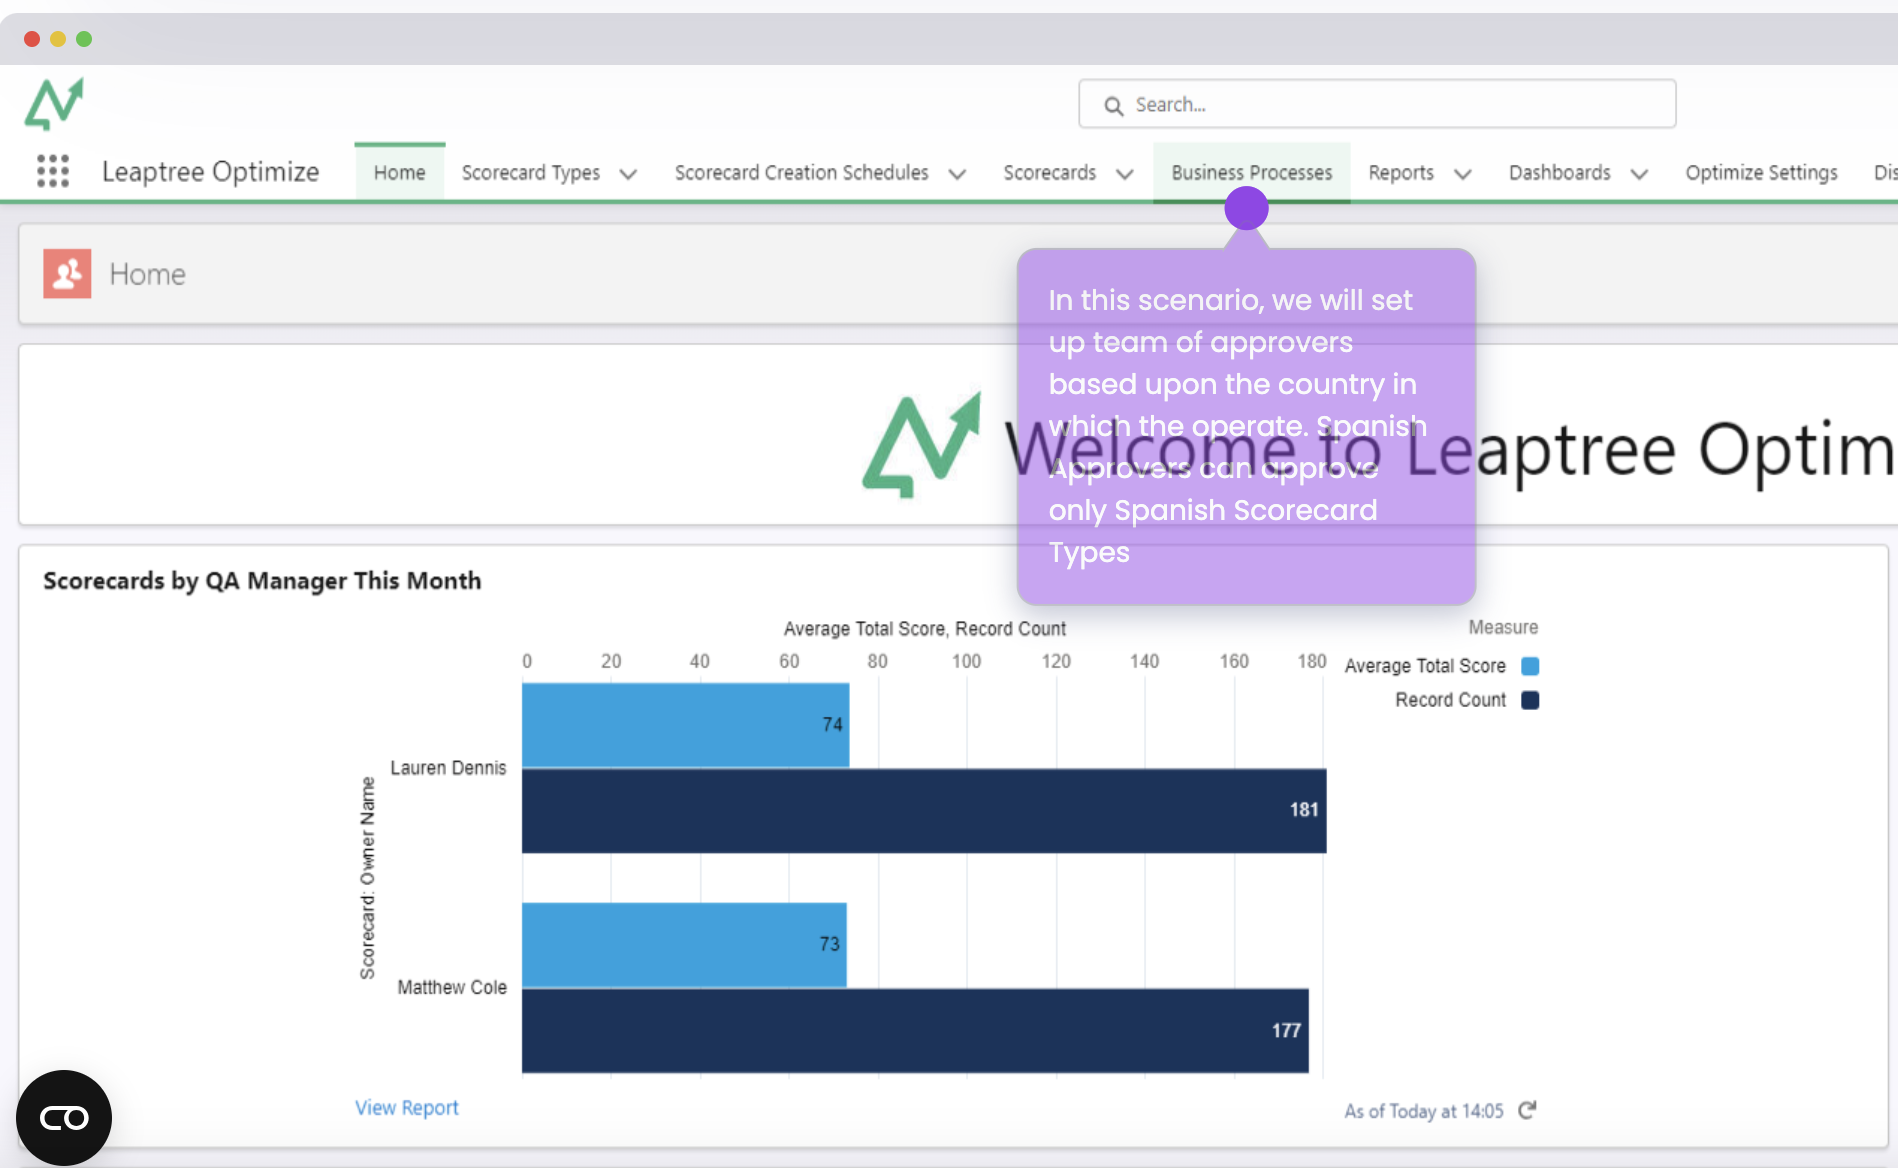
Task: Click the View Report link
Action: (407, 1107)
